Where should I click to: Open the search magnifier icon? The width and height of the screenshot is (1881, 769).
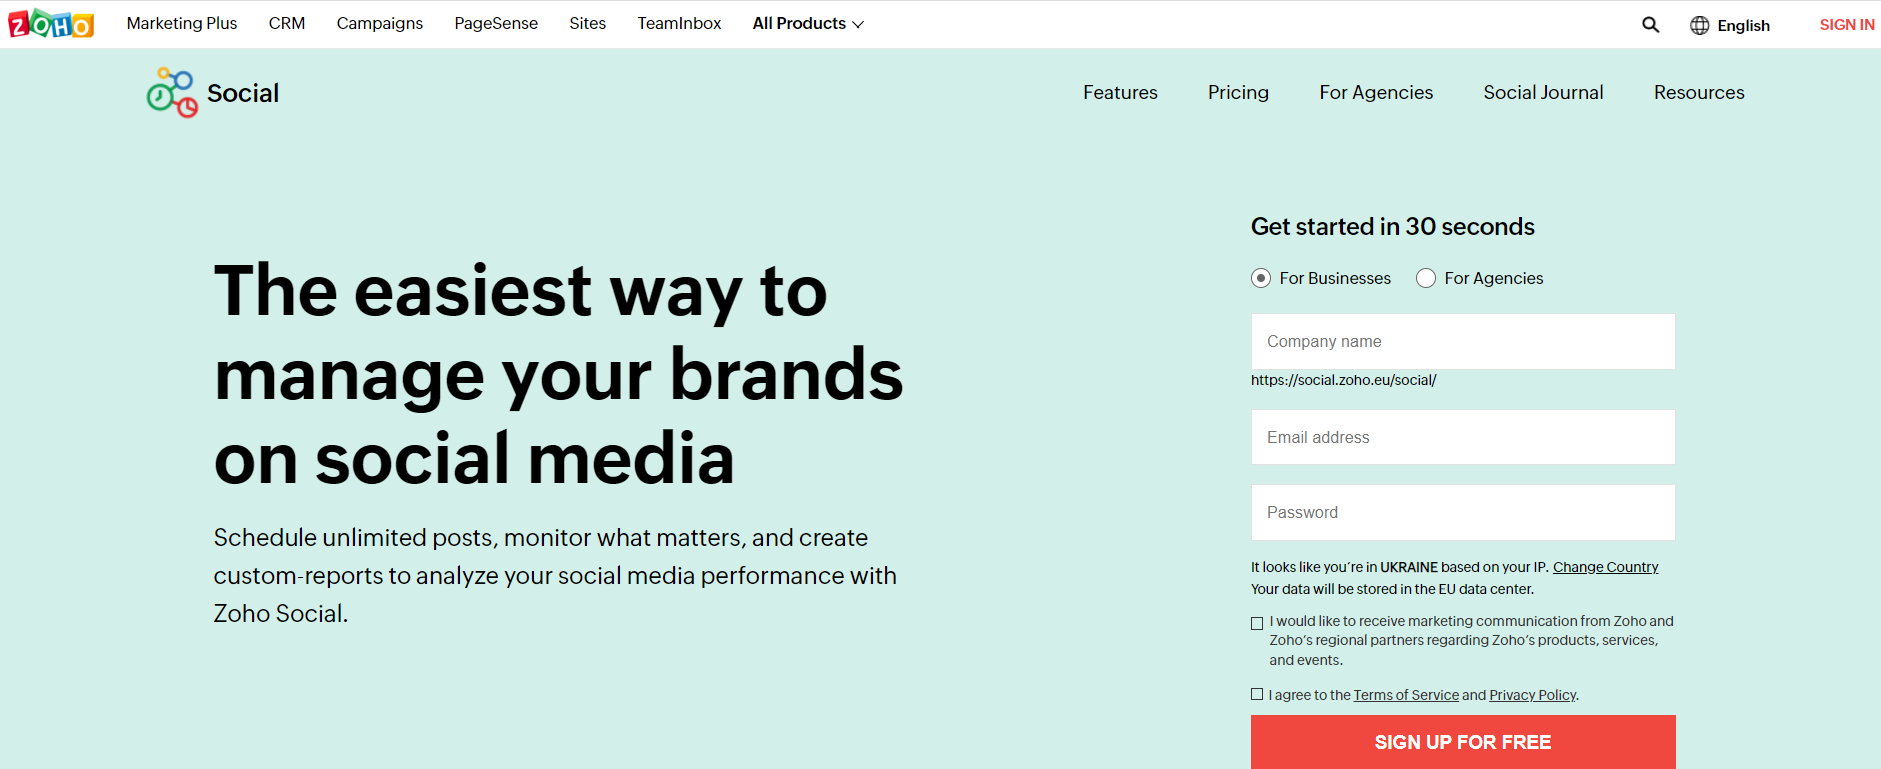point(1650,25)
